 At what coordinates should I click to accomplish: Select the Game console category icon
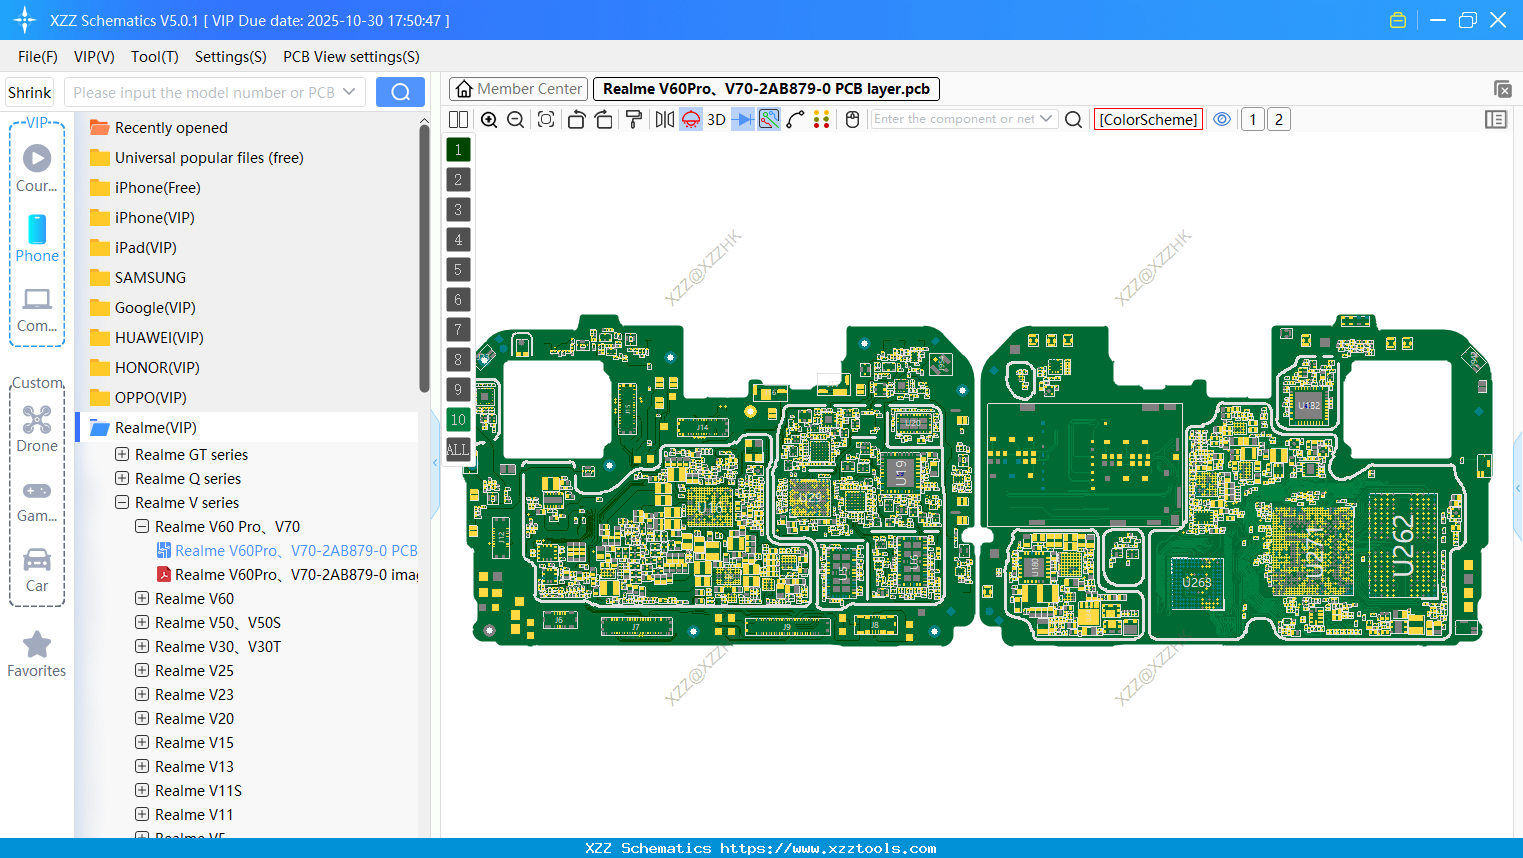click(37, 500)
